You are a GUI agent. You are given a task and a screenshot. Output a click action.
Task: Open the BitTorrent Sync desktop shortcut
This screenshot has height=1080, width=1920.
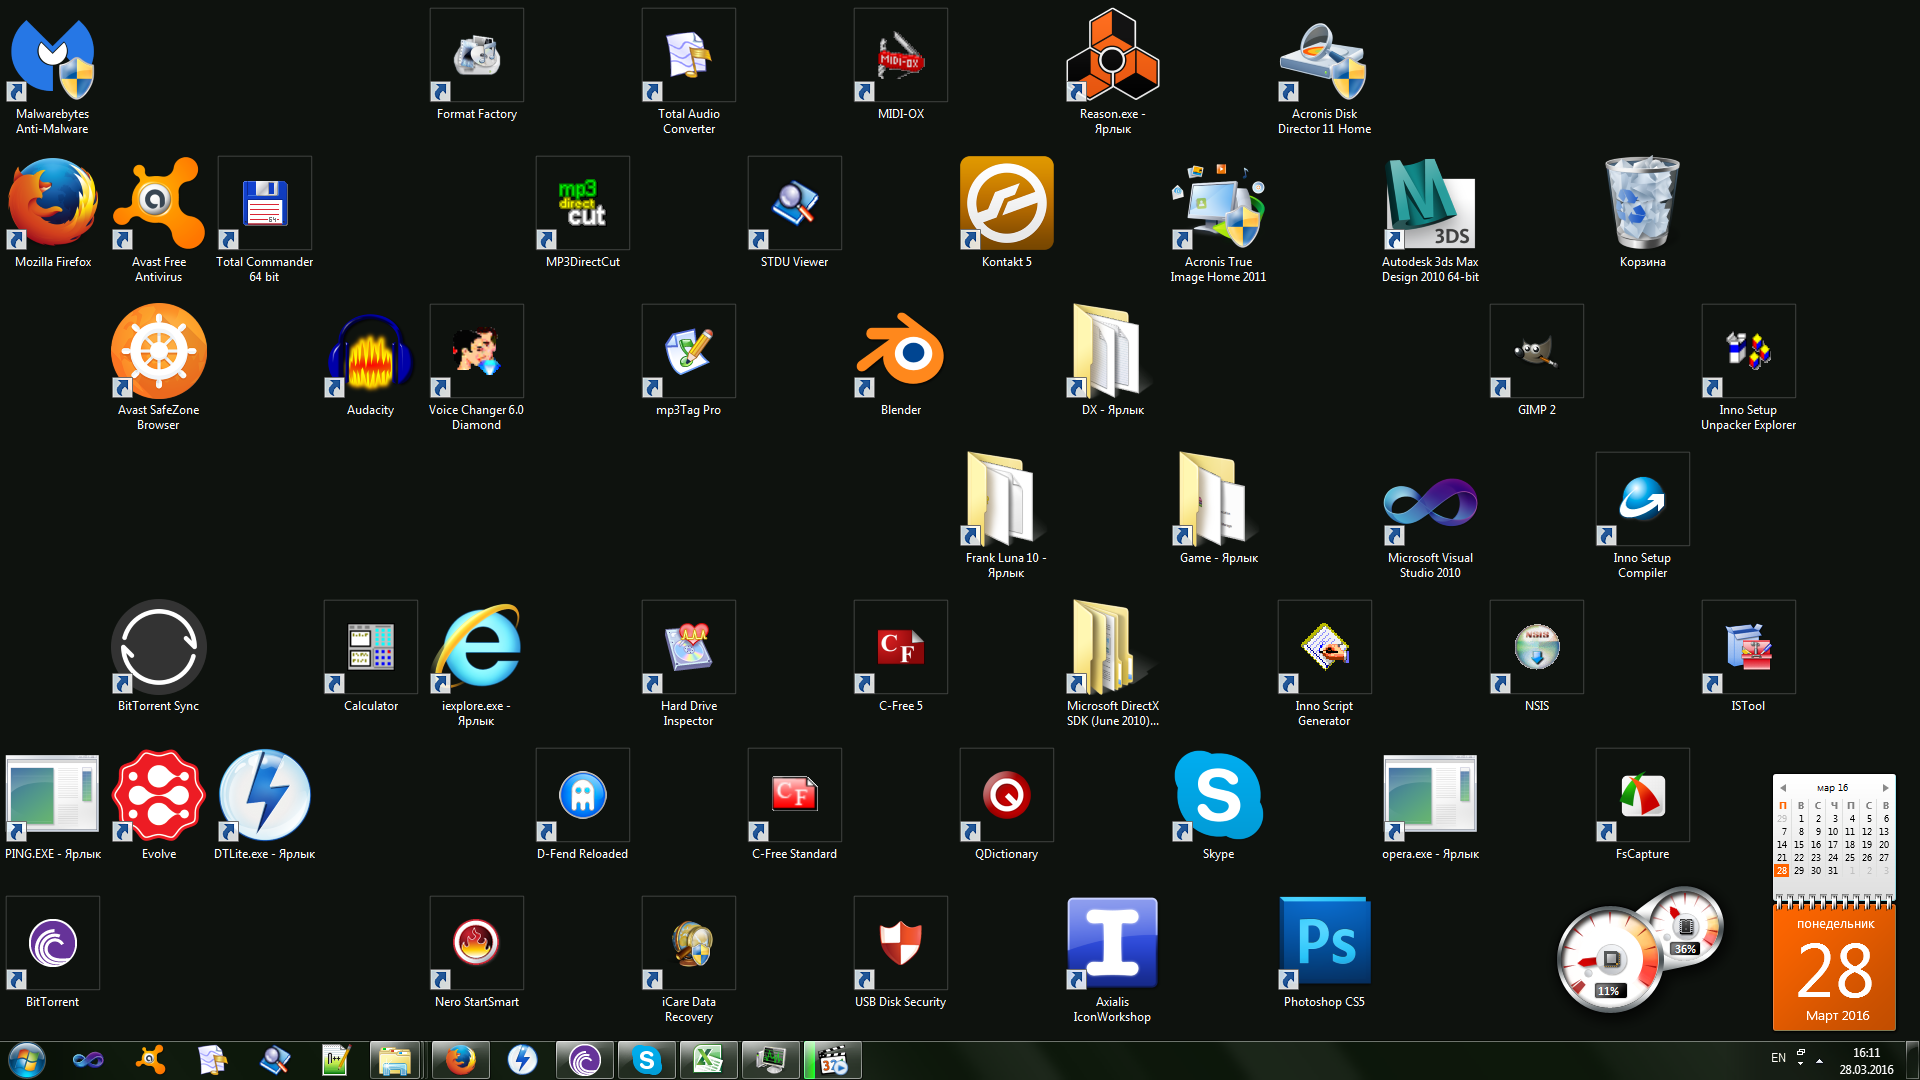click(159, 648)
